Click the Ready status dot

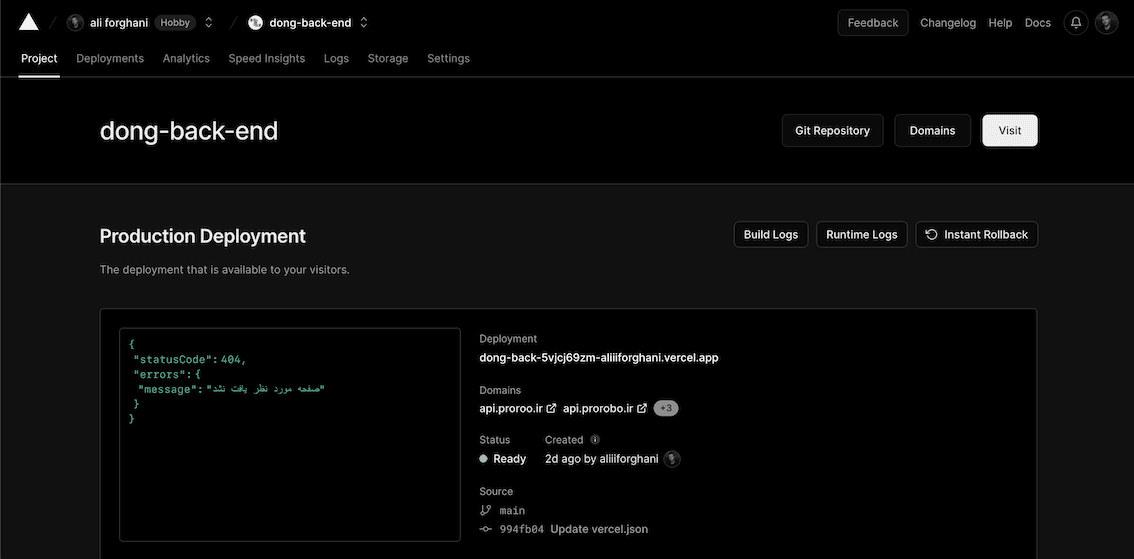click(x=483, y=458)
